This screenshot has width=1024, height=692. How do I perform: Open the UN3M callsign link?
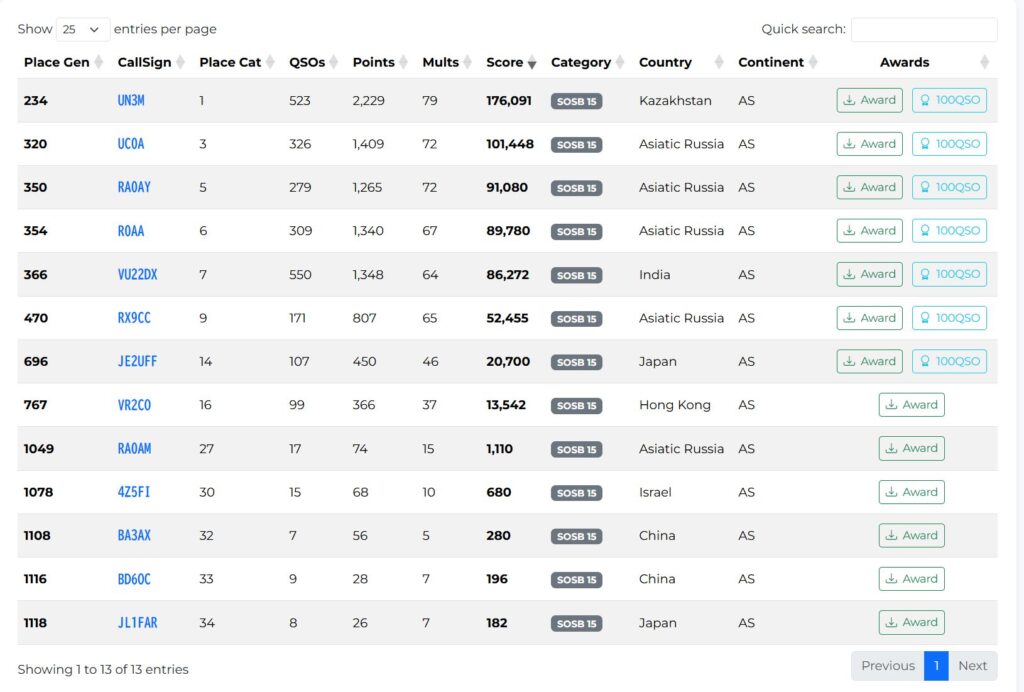pyautogui.click(x=131, y=101)
